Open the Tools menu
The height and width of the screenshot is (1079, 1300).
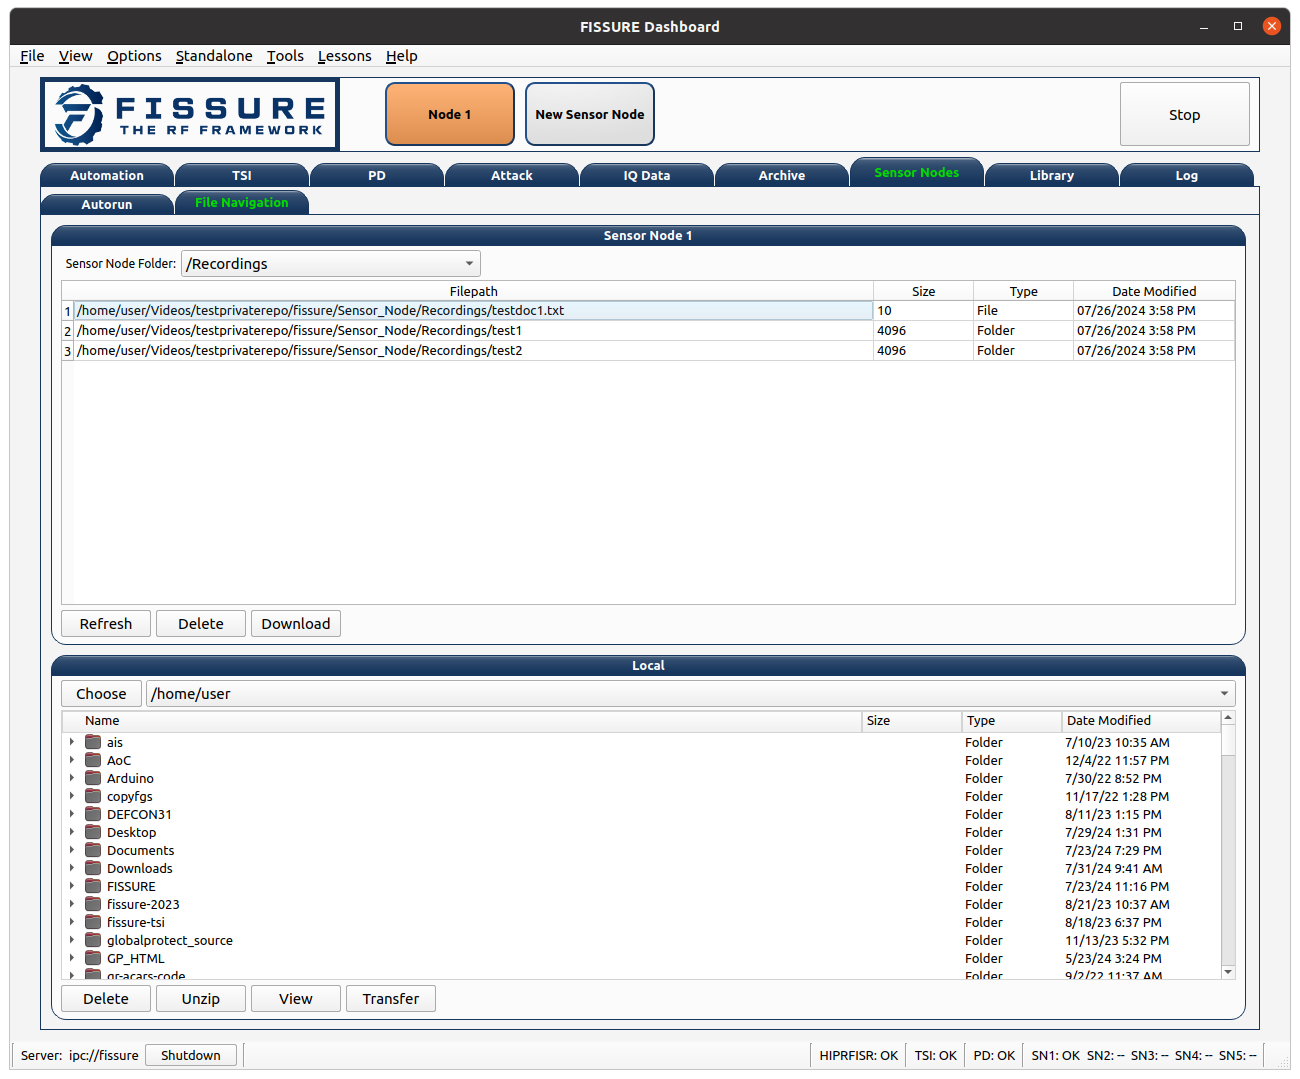pos(285,56)
